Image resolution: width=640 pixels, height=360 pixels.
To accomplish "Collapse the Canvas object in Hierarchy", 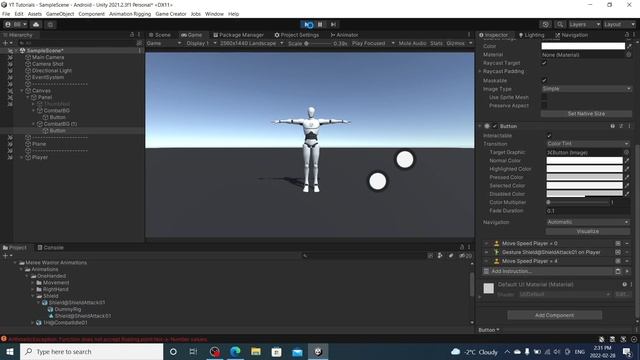I will point(22,91).
